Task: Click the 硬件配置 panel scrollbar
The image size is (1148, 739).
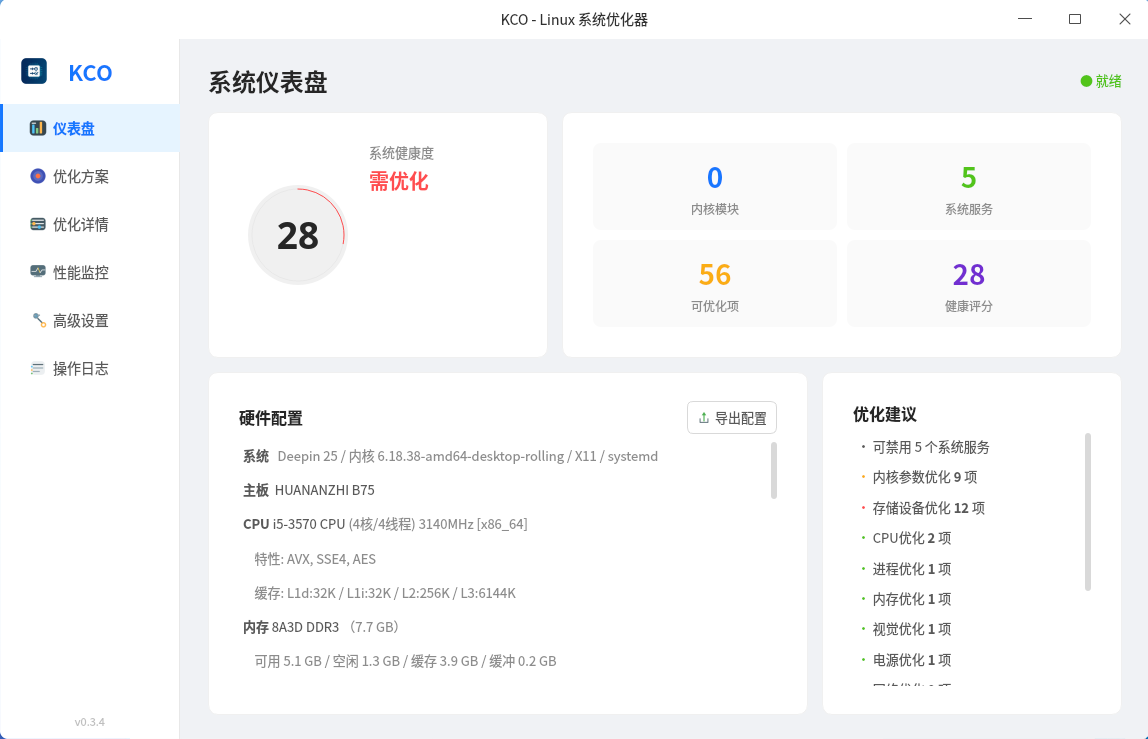Action: pyautogui.click(x=774, y=470)
